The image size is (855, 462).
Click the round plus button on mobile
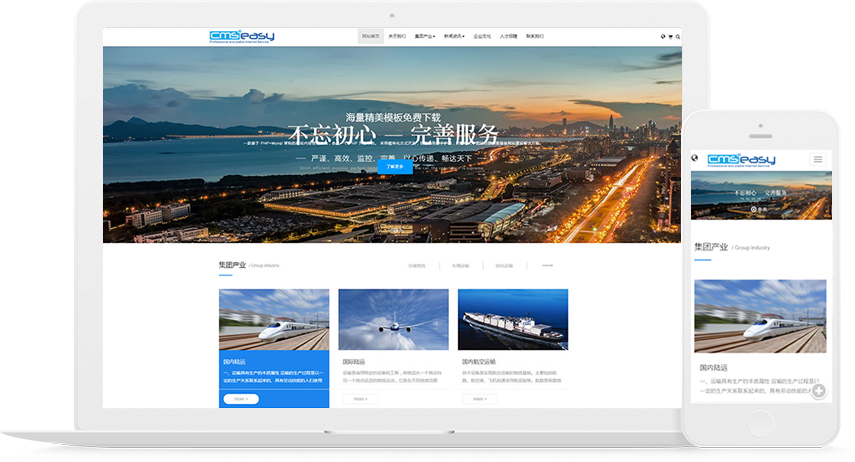tap(818, 391)
